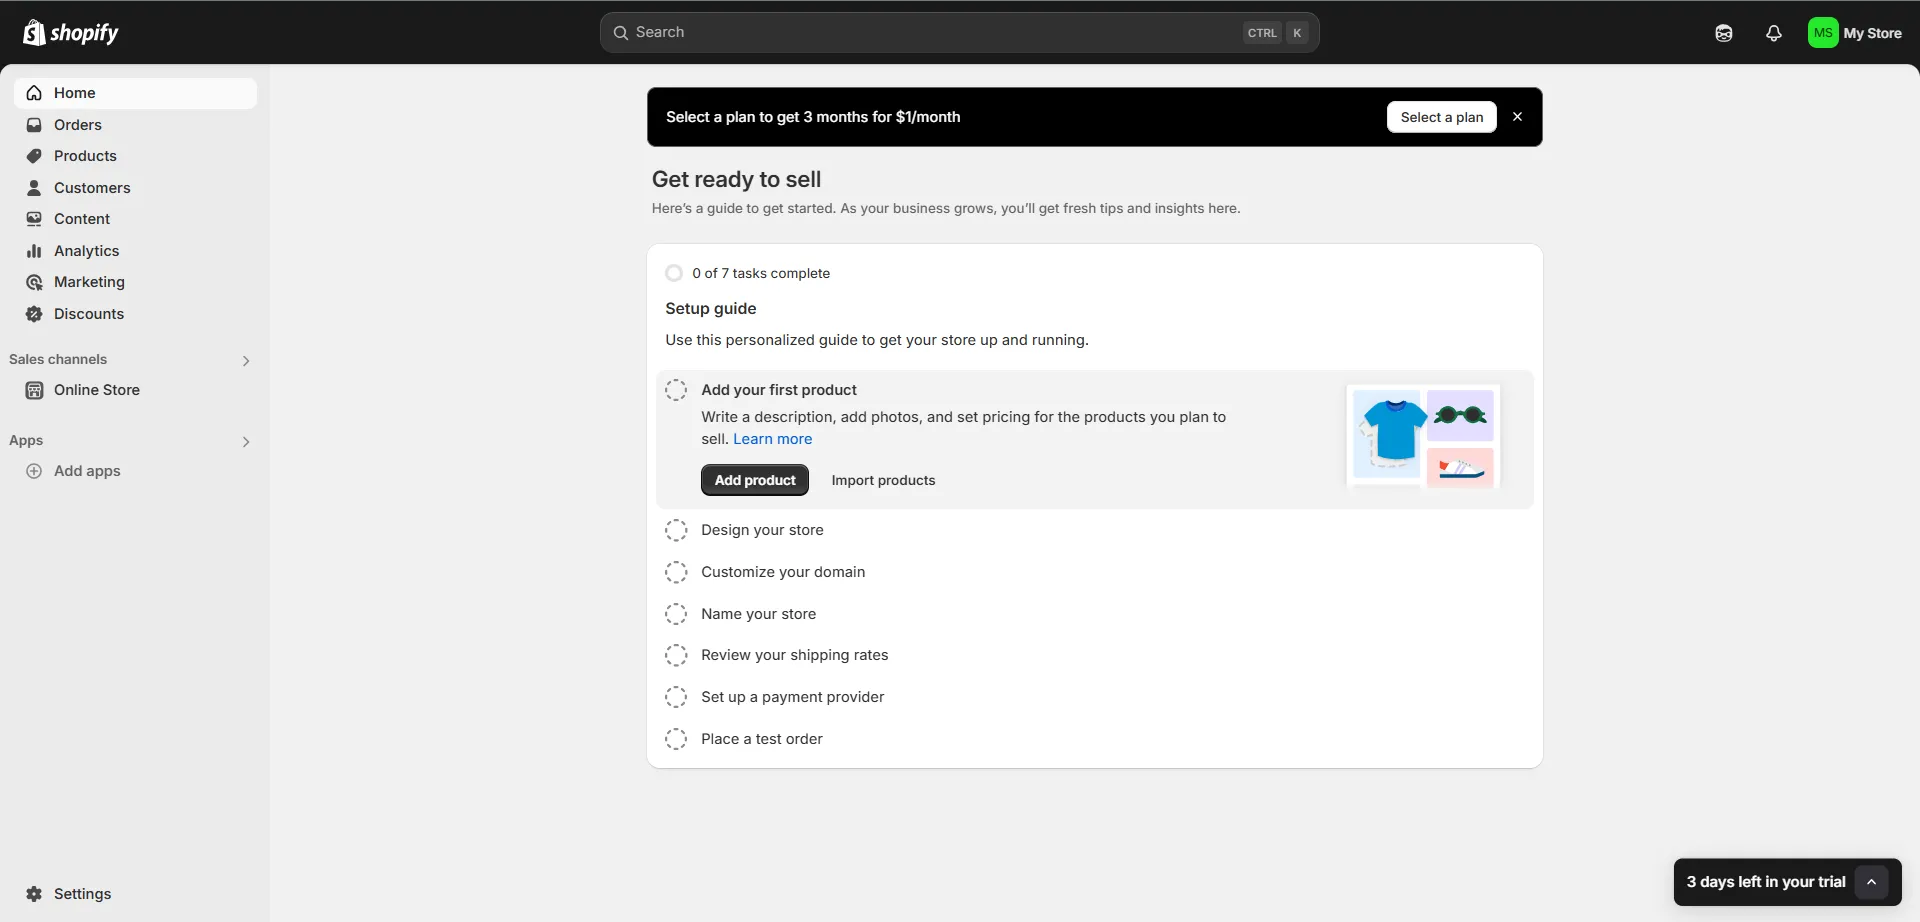
Task: Click the Settings gear icon
Action: pos(34,894)
